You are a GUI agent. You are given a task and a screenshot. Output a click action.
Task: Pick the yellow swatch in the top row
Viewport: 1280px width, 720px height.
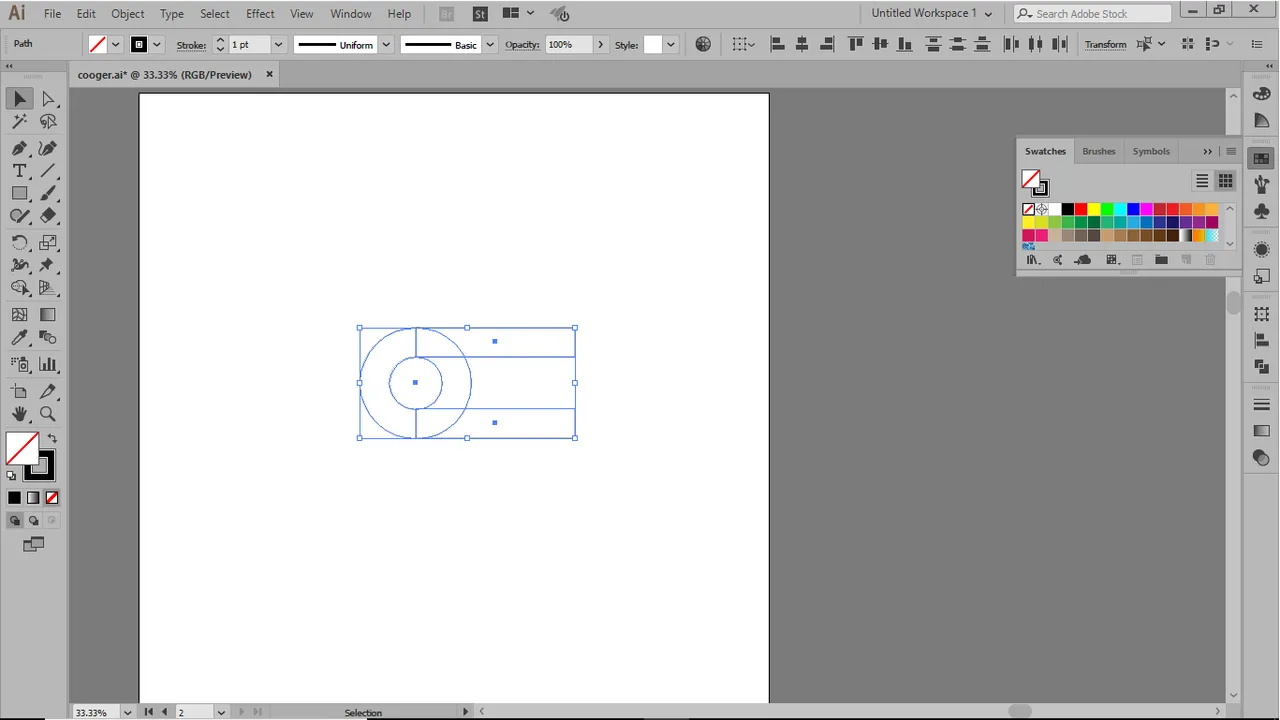pos(1094,209)
